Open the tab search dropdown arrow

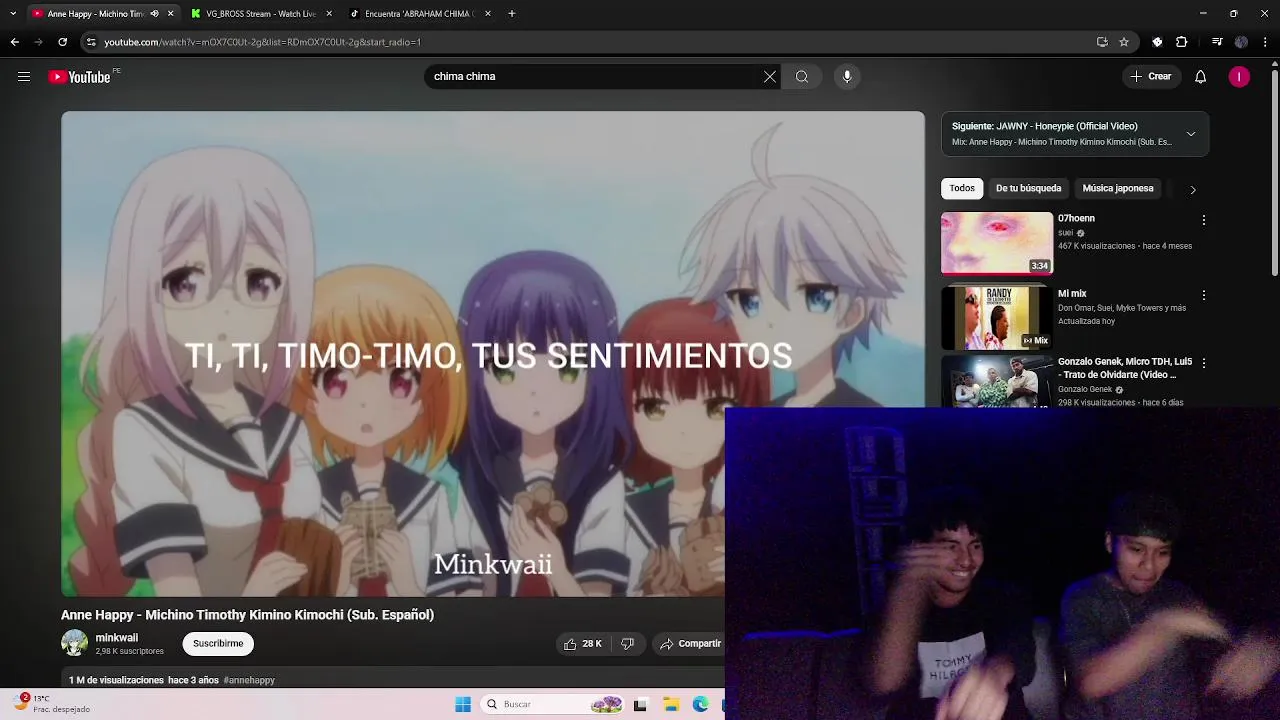13,14
